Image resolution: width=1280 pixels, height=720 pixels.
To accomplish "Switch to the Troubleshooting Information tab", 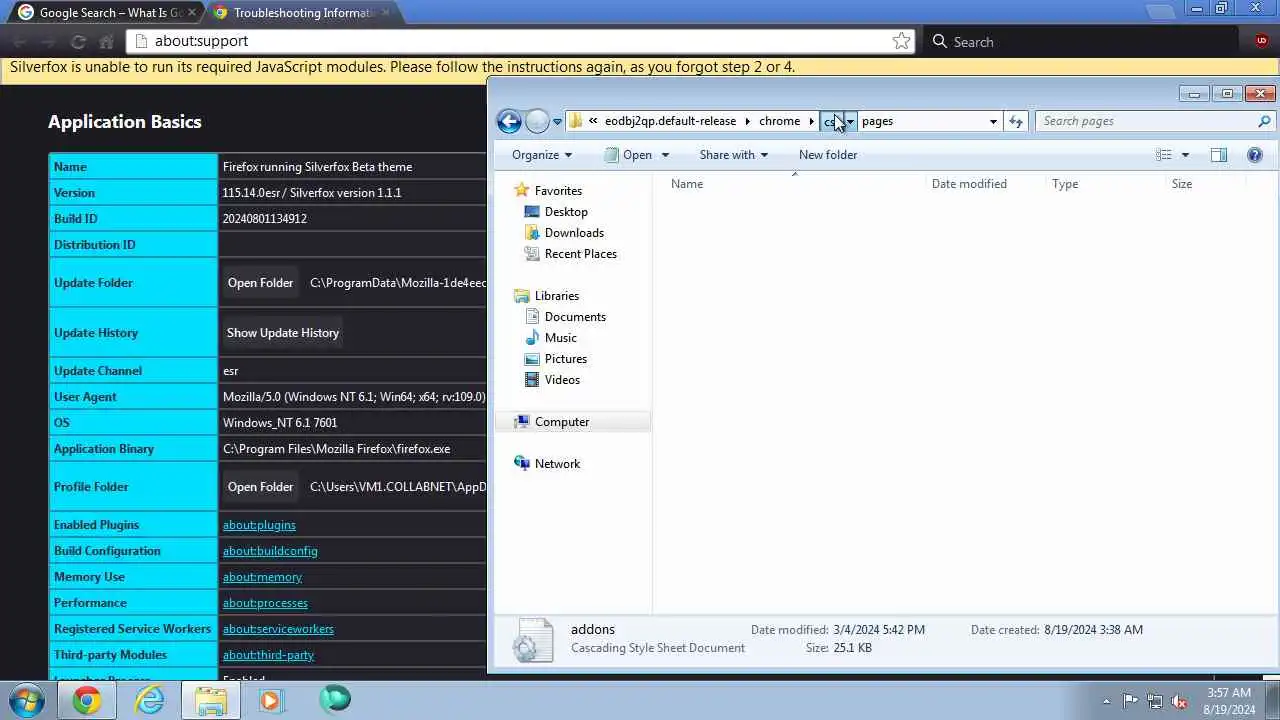I will [x=304, y=13].
